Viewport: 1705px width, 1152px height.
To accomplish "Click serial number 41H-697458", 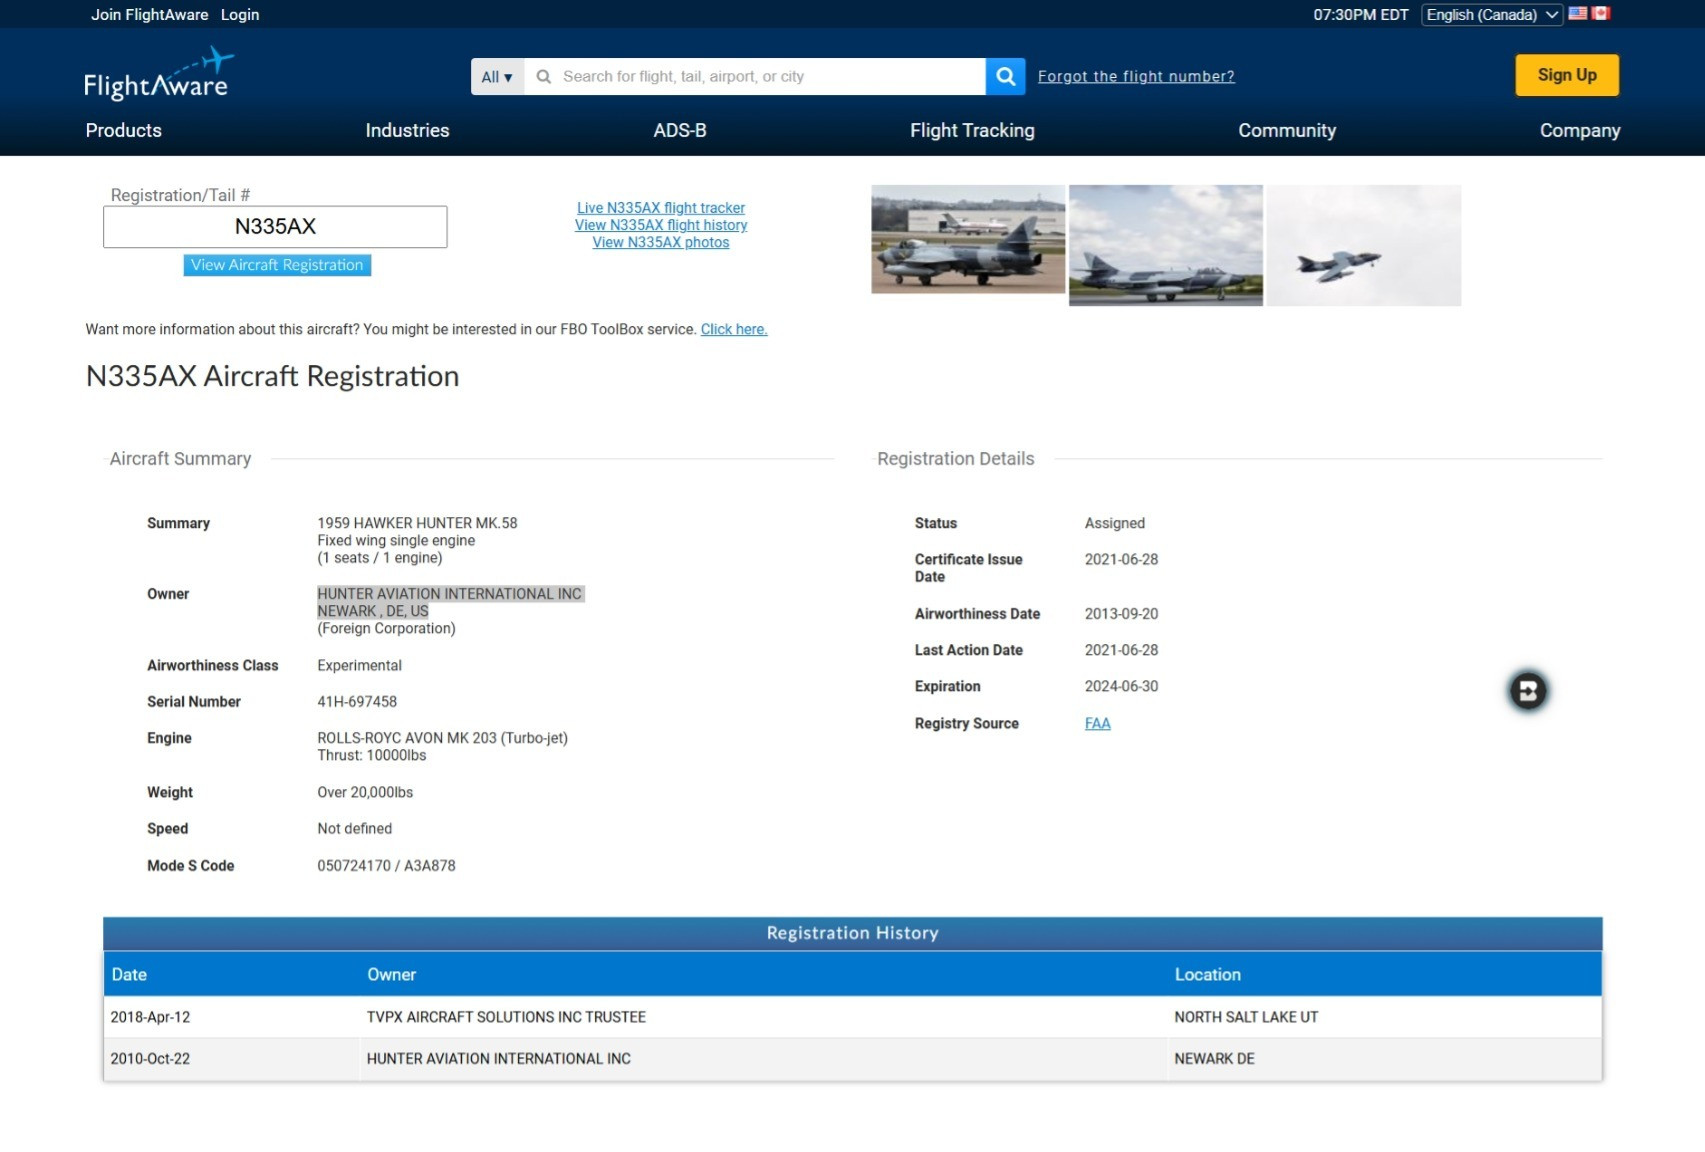I will (x=357, y=702).
